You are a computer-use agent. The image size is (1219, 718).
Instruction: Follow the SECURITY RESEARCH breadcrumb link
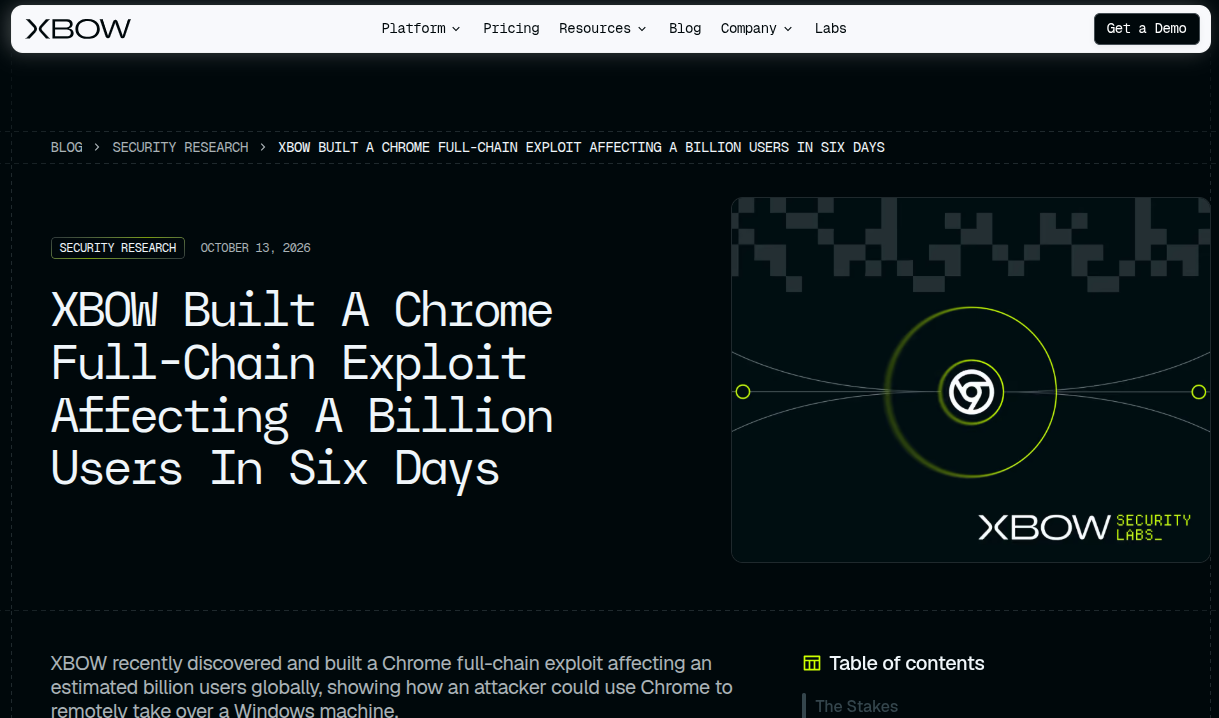[180, 147]
